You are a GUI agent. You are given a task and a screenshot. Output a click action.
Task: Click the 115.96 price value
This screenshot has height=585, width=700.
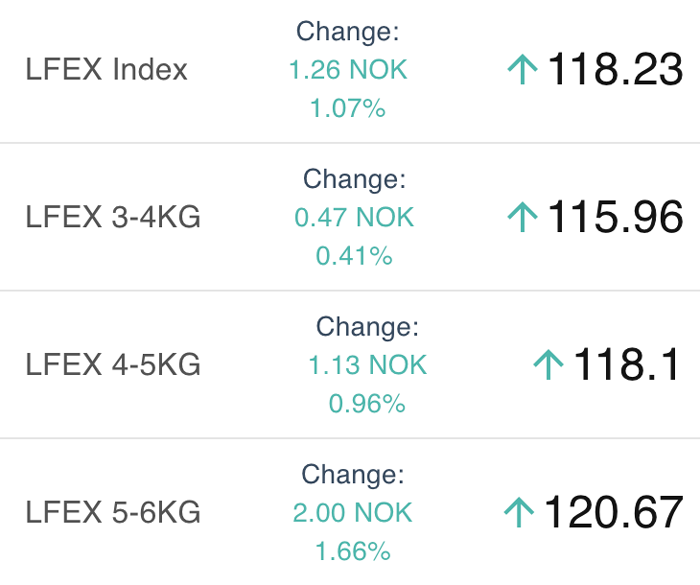(x=615, y=217)
